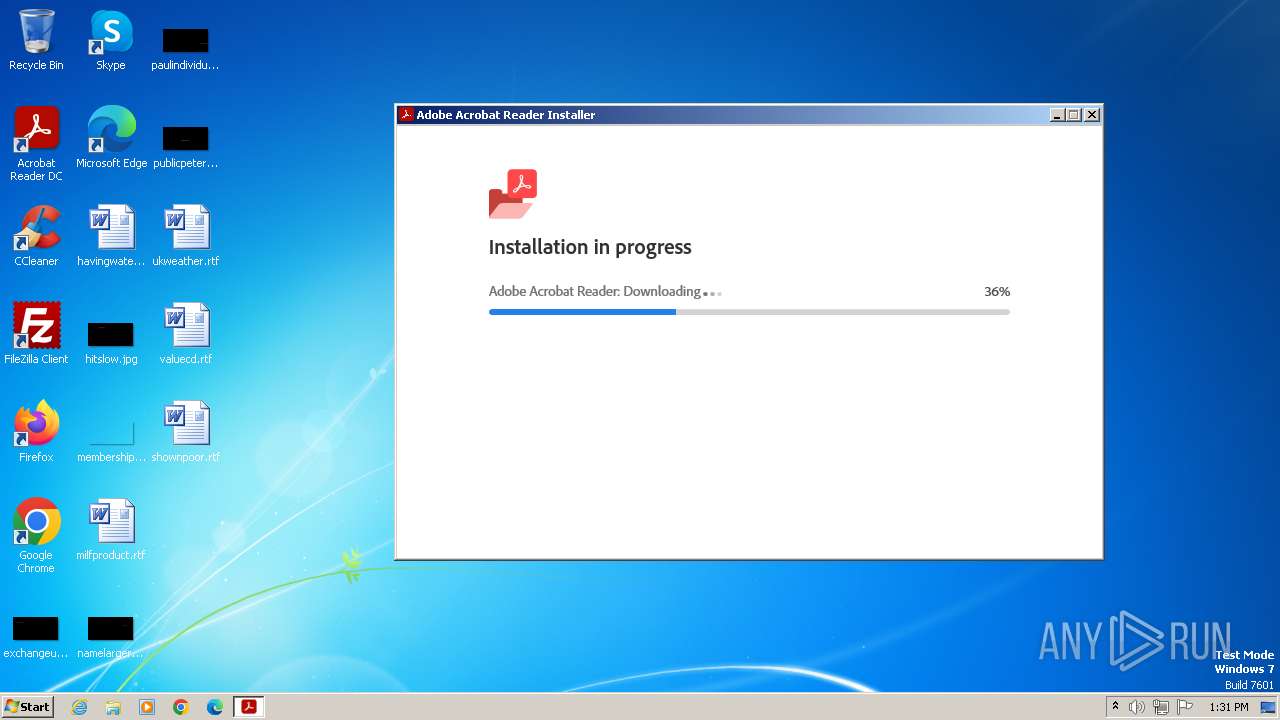Switch to Adobe installer taskbar button
Viewport: 1280px width, 720px height.
click(x=249, y=707)
